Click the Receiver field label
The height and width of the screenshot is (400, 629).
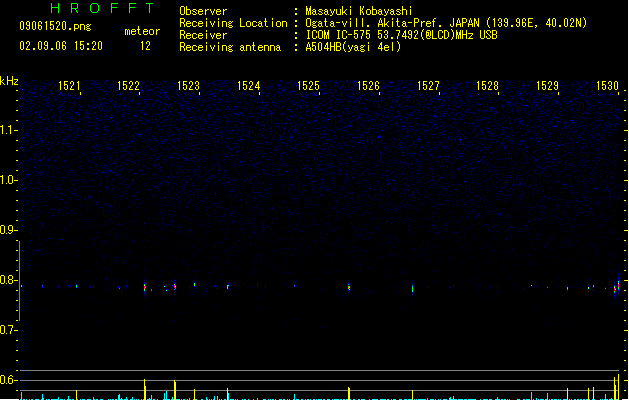[203, 35]
